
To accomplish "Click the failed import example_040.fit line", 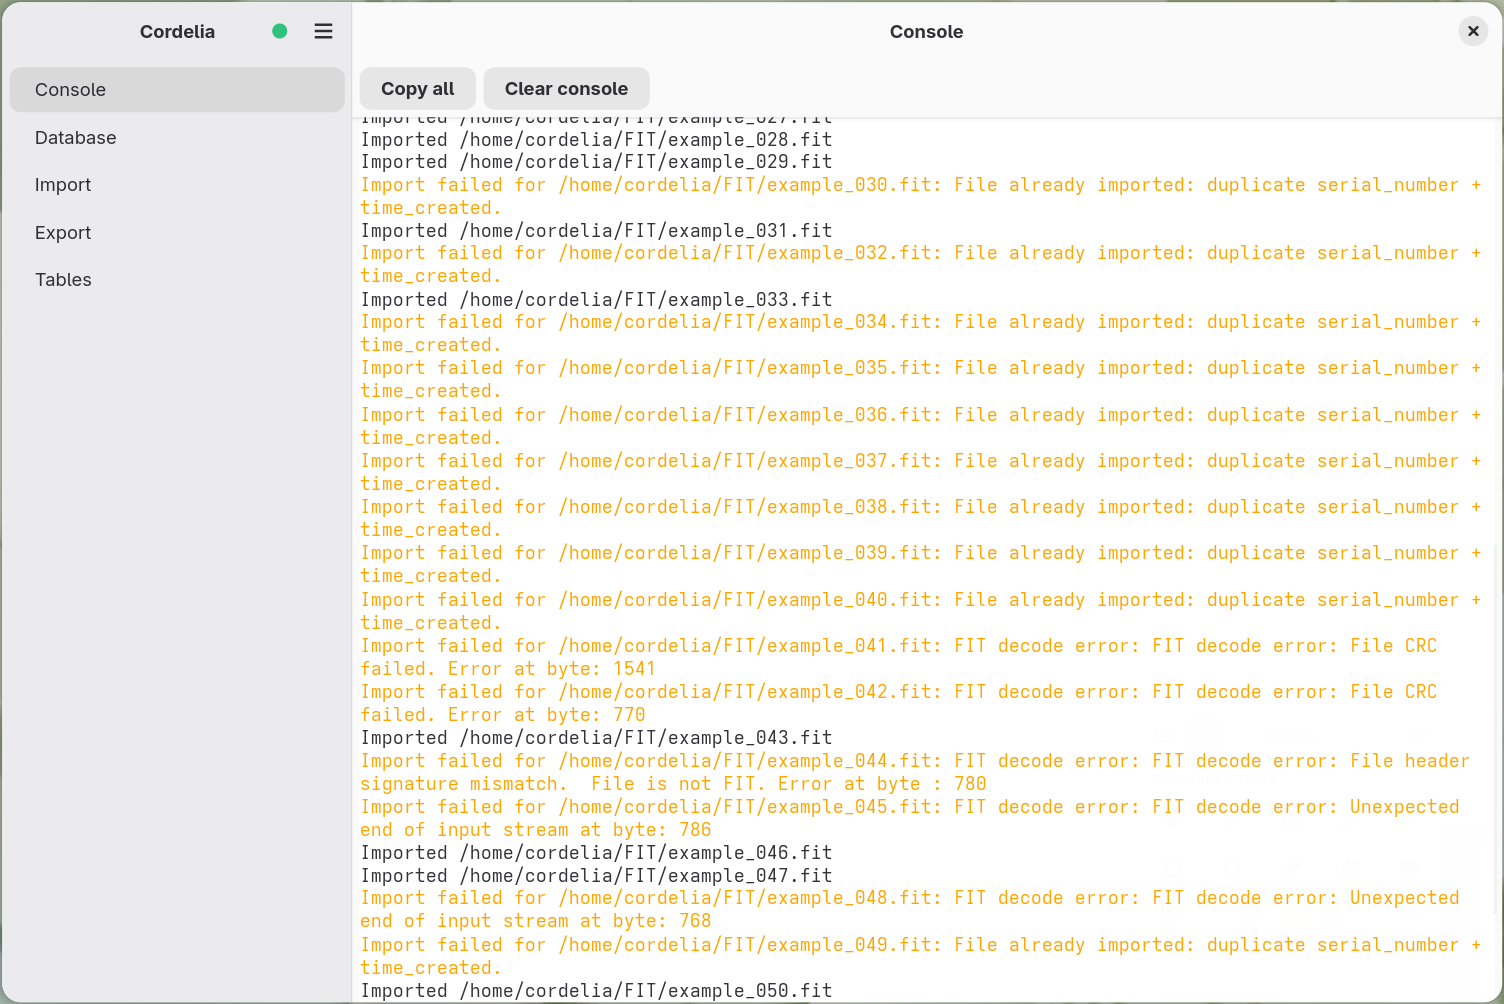I will click(921, 611).
